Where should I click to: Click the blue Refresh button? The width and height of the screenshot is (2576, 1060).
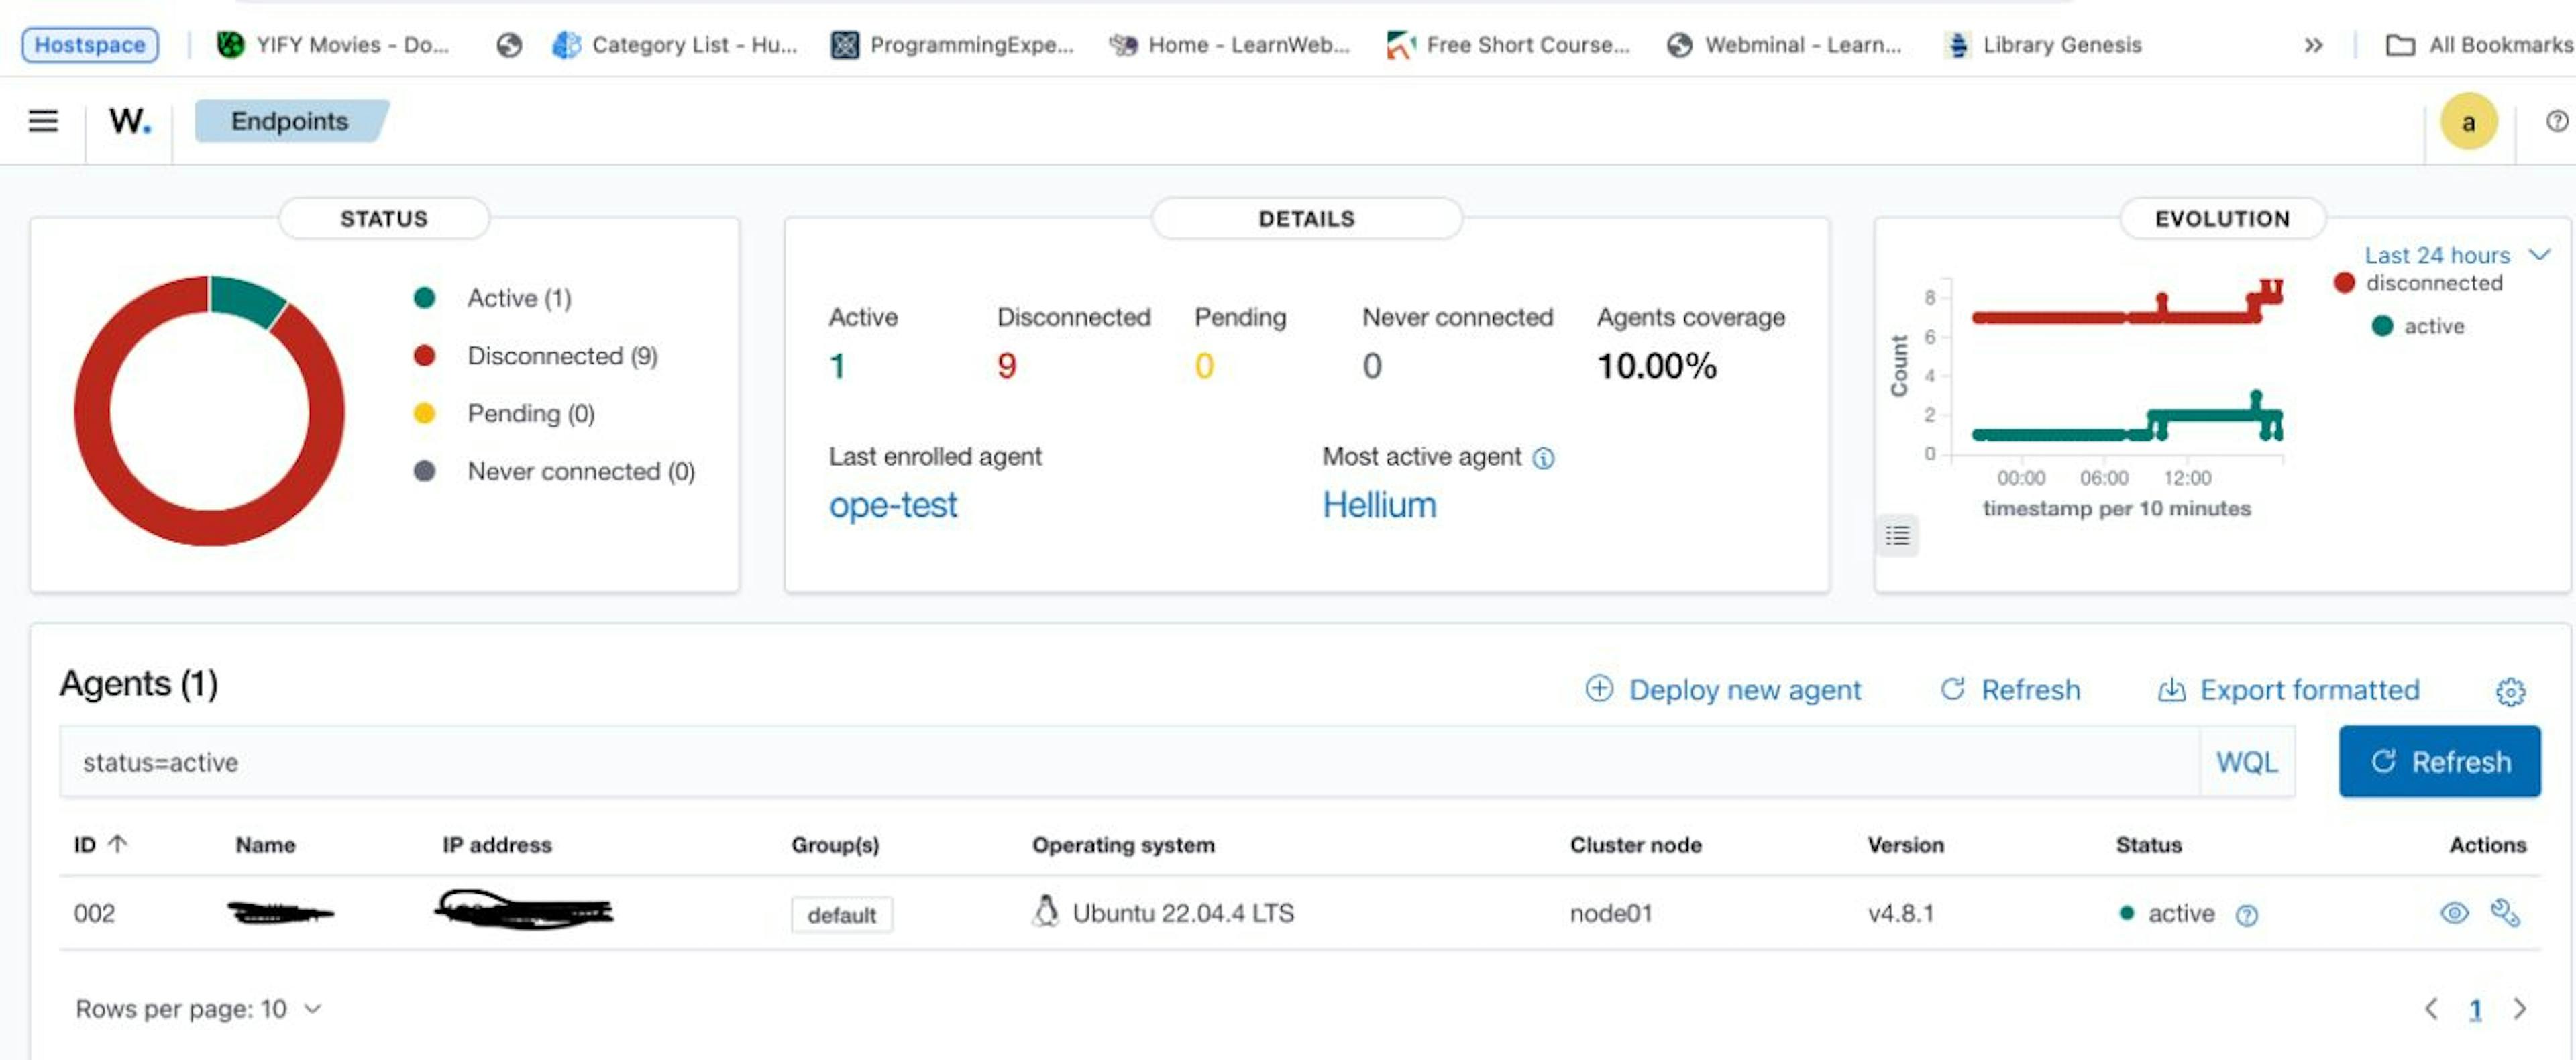tap(2439, 761)
